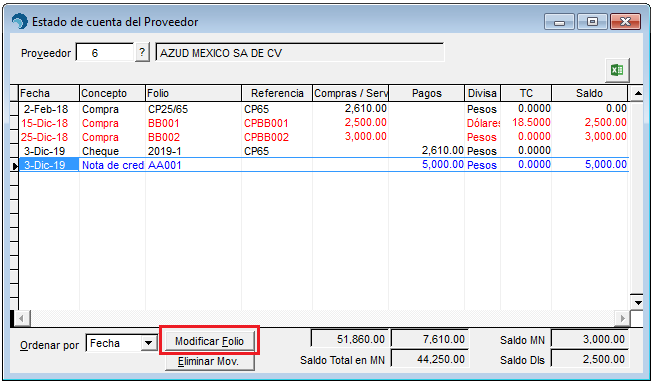
Task: Click the TC column header
Action: point(526,93)
